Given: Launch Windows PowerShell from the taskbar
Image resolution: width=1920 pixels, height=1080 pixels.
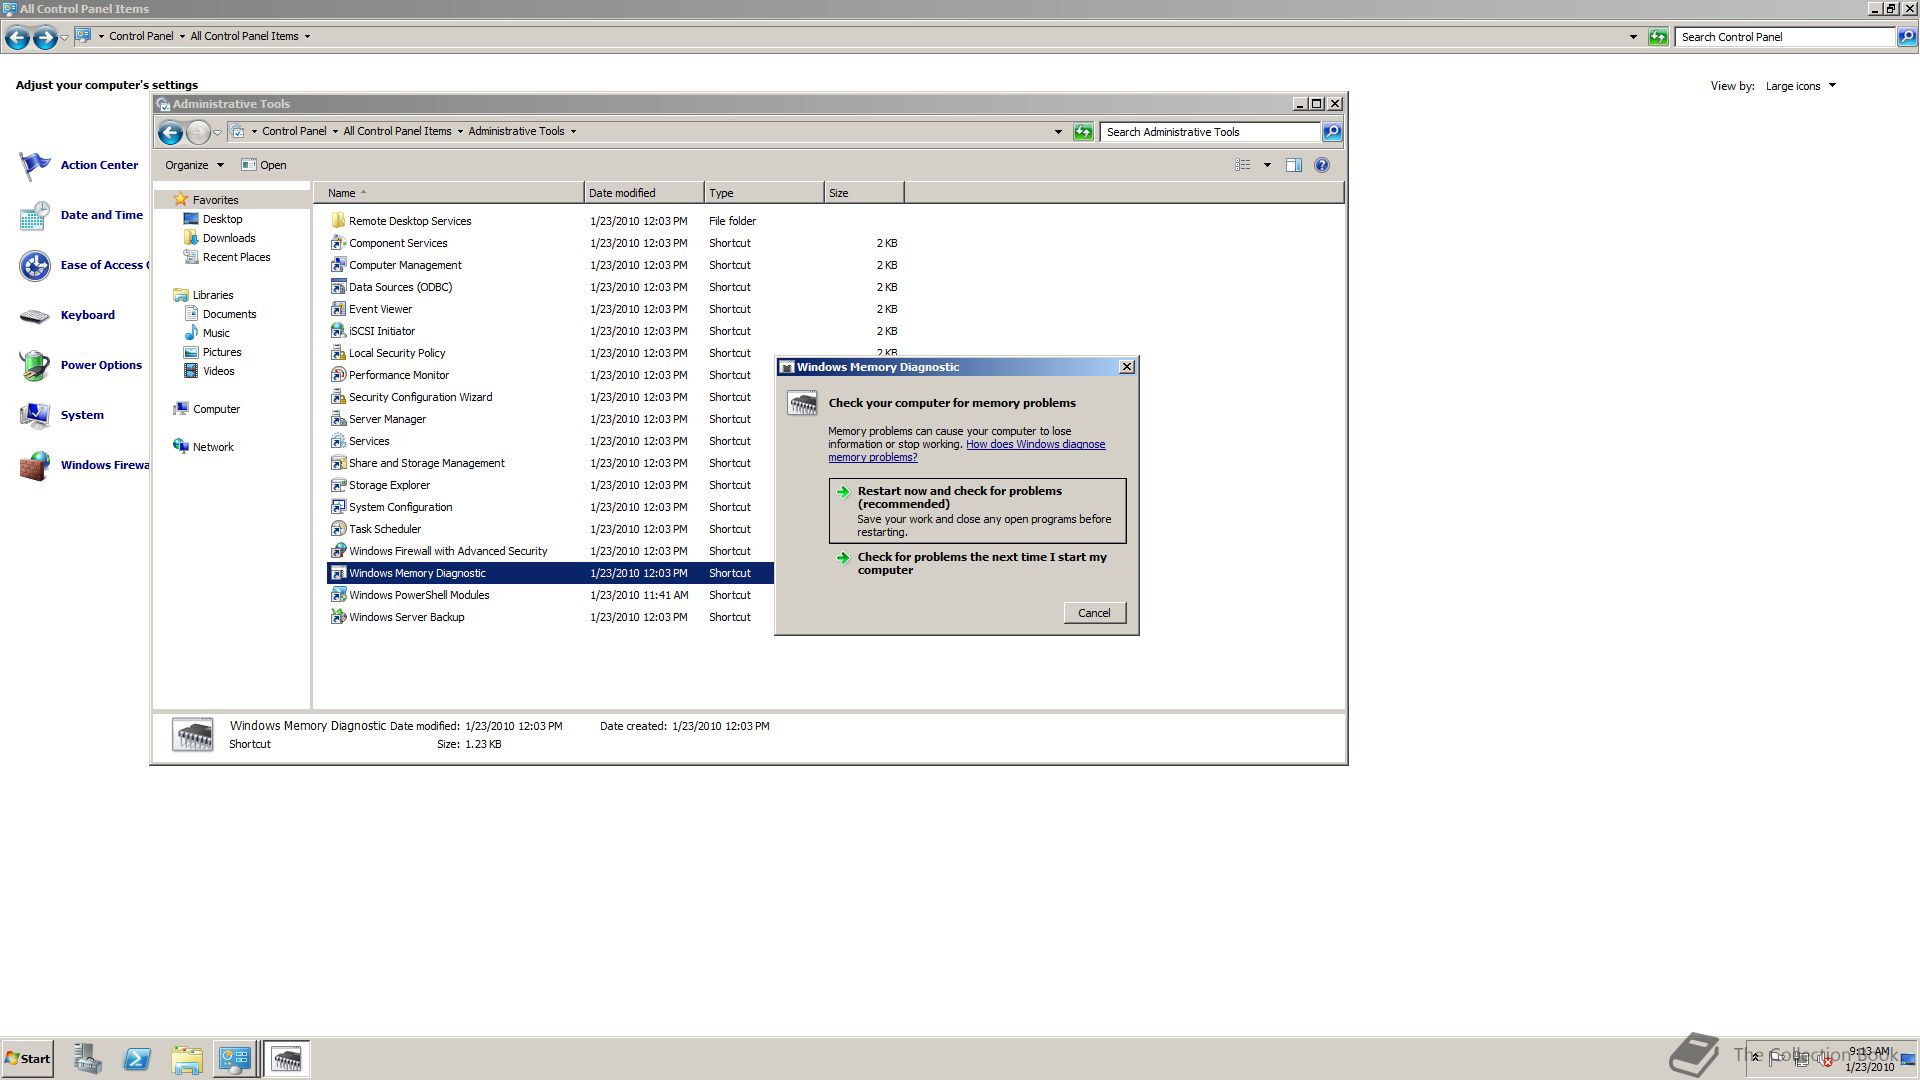Looking at the screenshot, I should pos(137,1059).
